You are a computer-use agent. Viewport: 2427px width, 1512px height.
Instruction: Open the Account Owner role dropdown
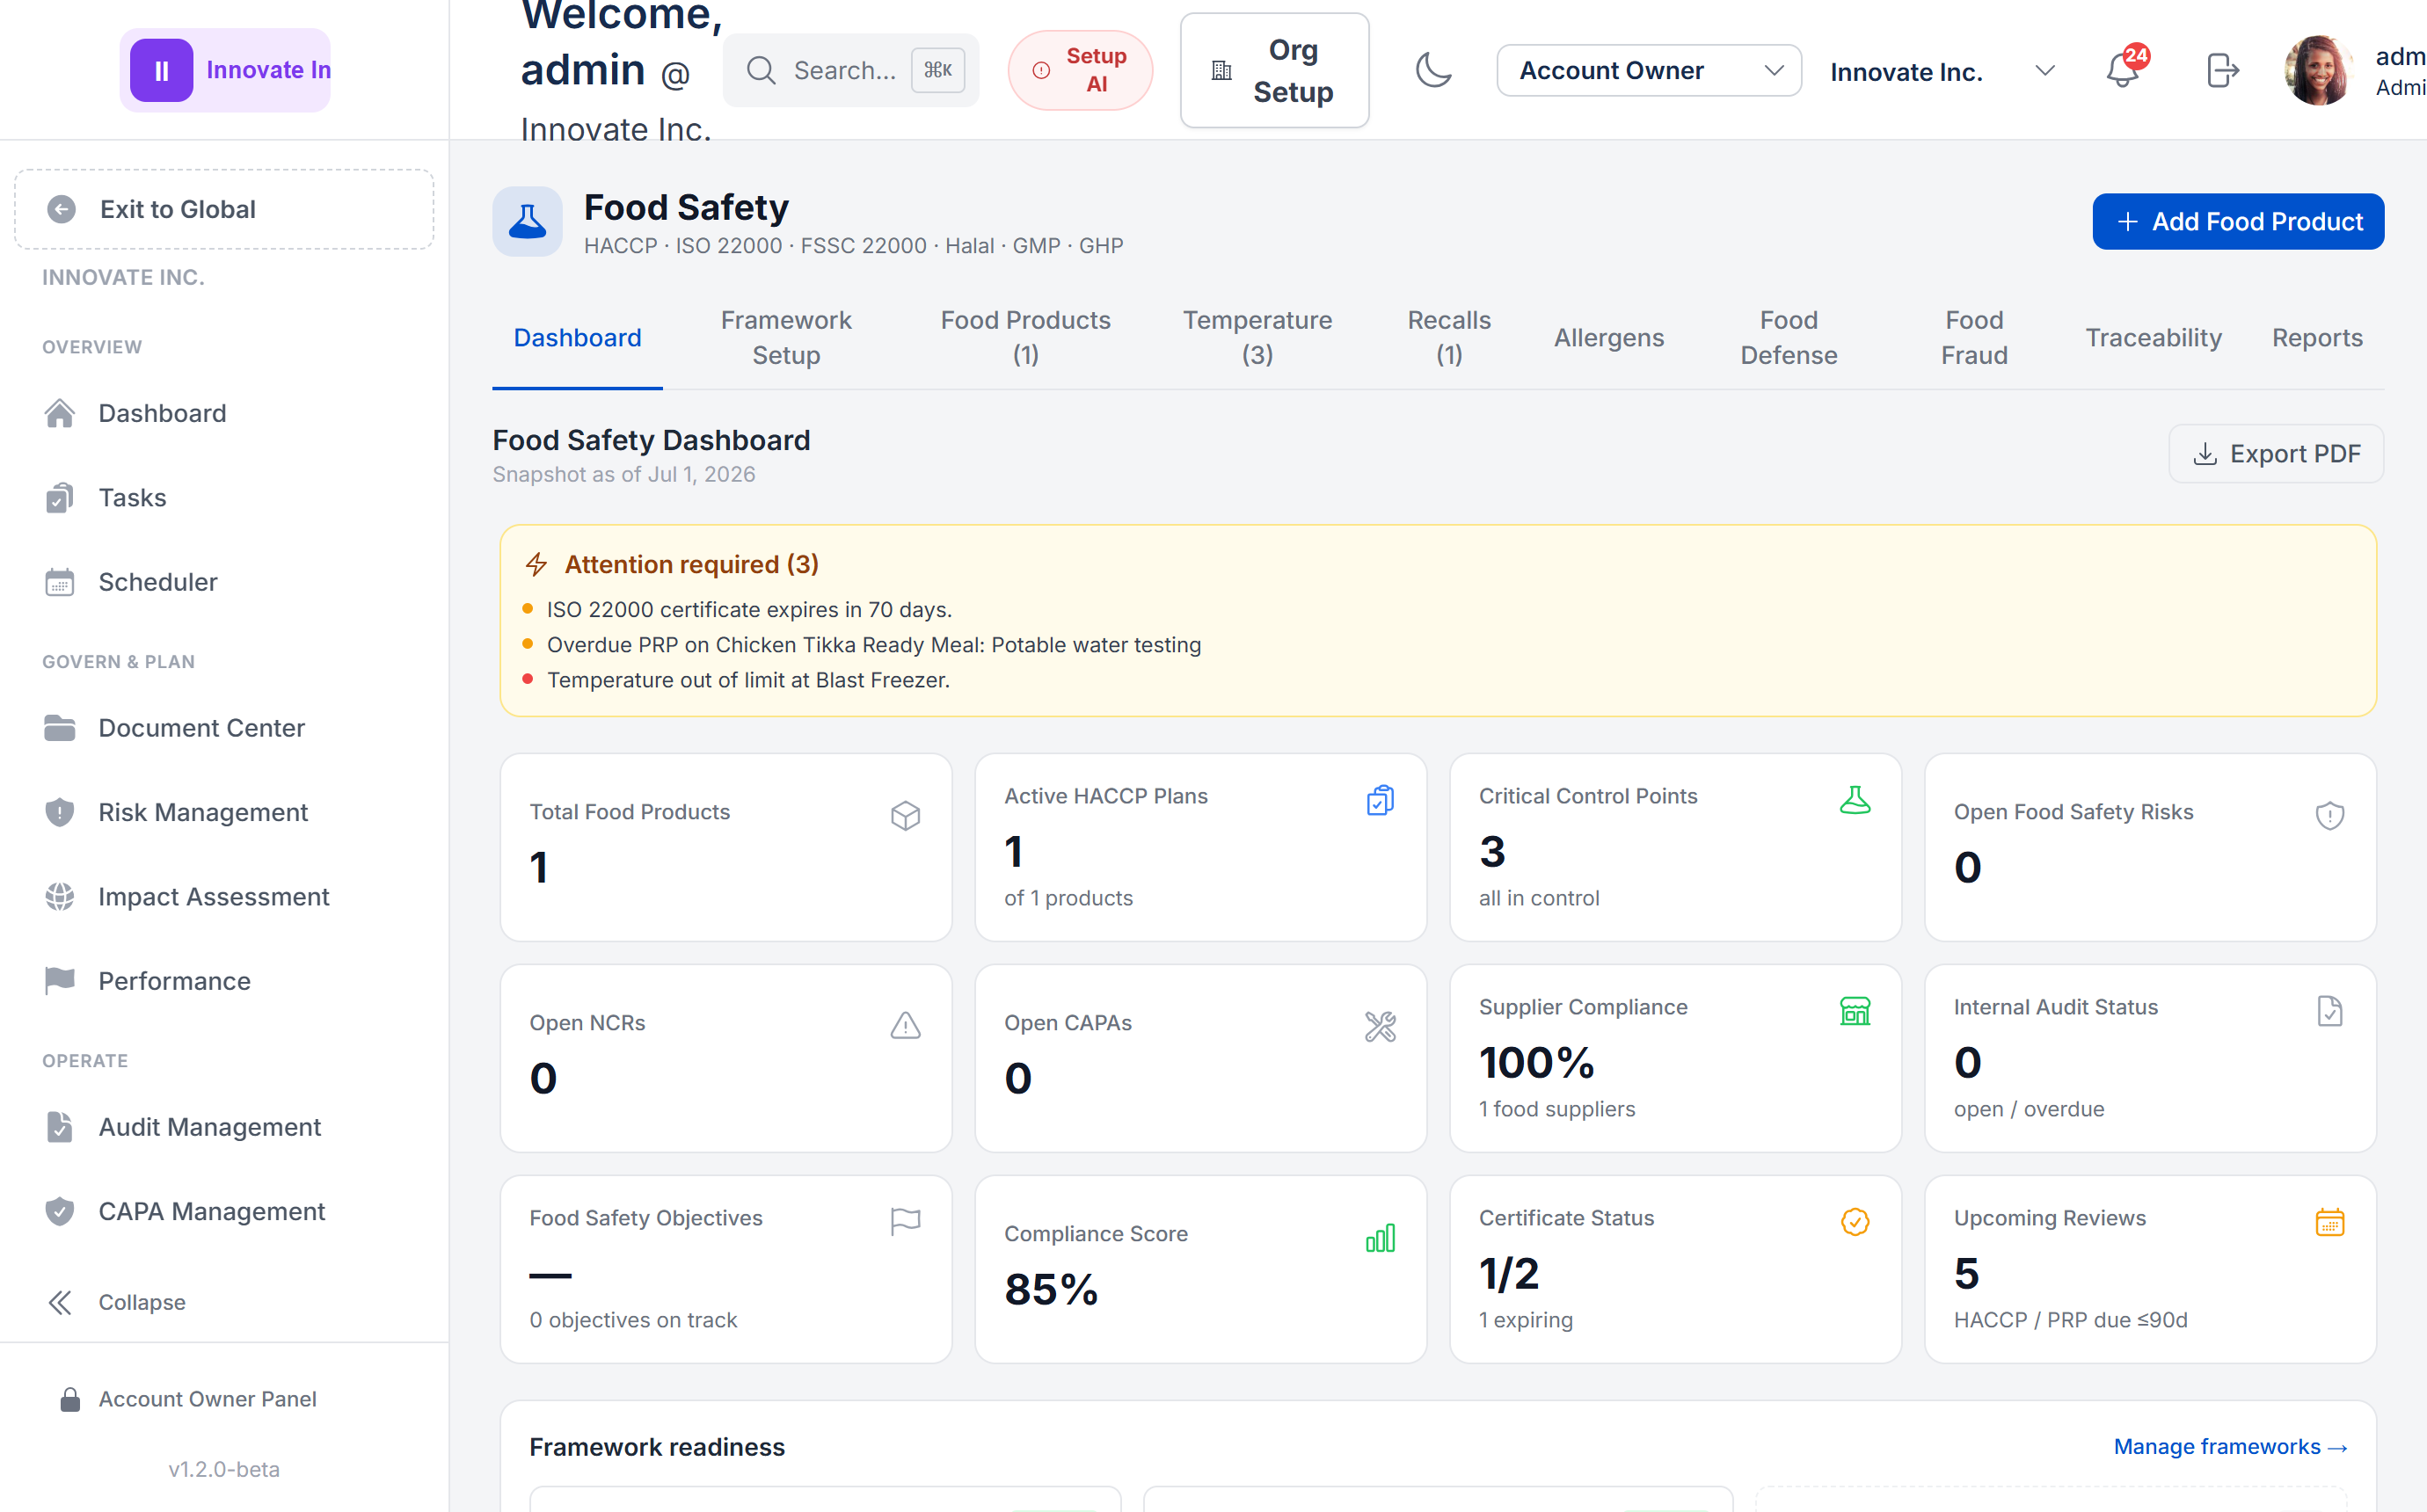[1649, 70]
